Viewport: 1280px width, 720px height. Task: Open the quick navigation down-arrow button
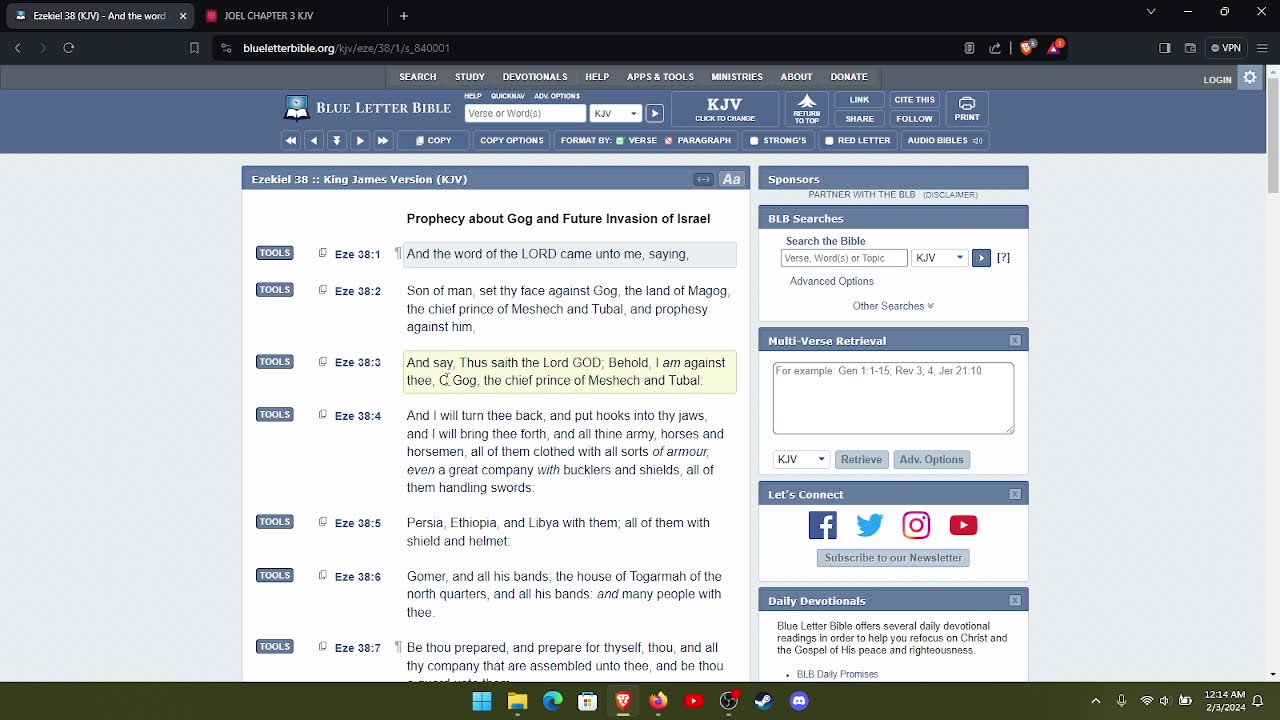[337, 141]
